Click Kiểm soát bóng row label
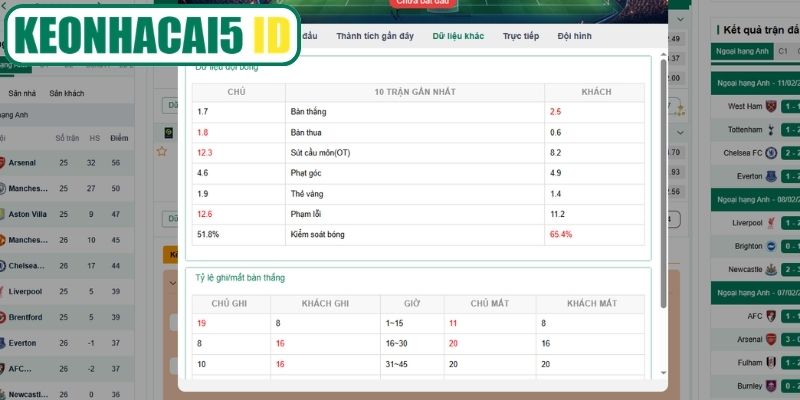800x400 pixels. pos(317,235)
